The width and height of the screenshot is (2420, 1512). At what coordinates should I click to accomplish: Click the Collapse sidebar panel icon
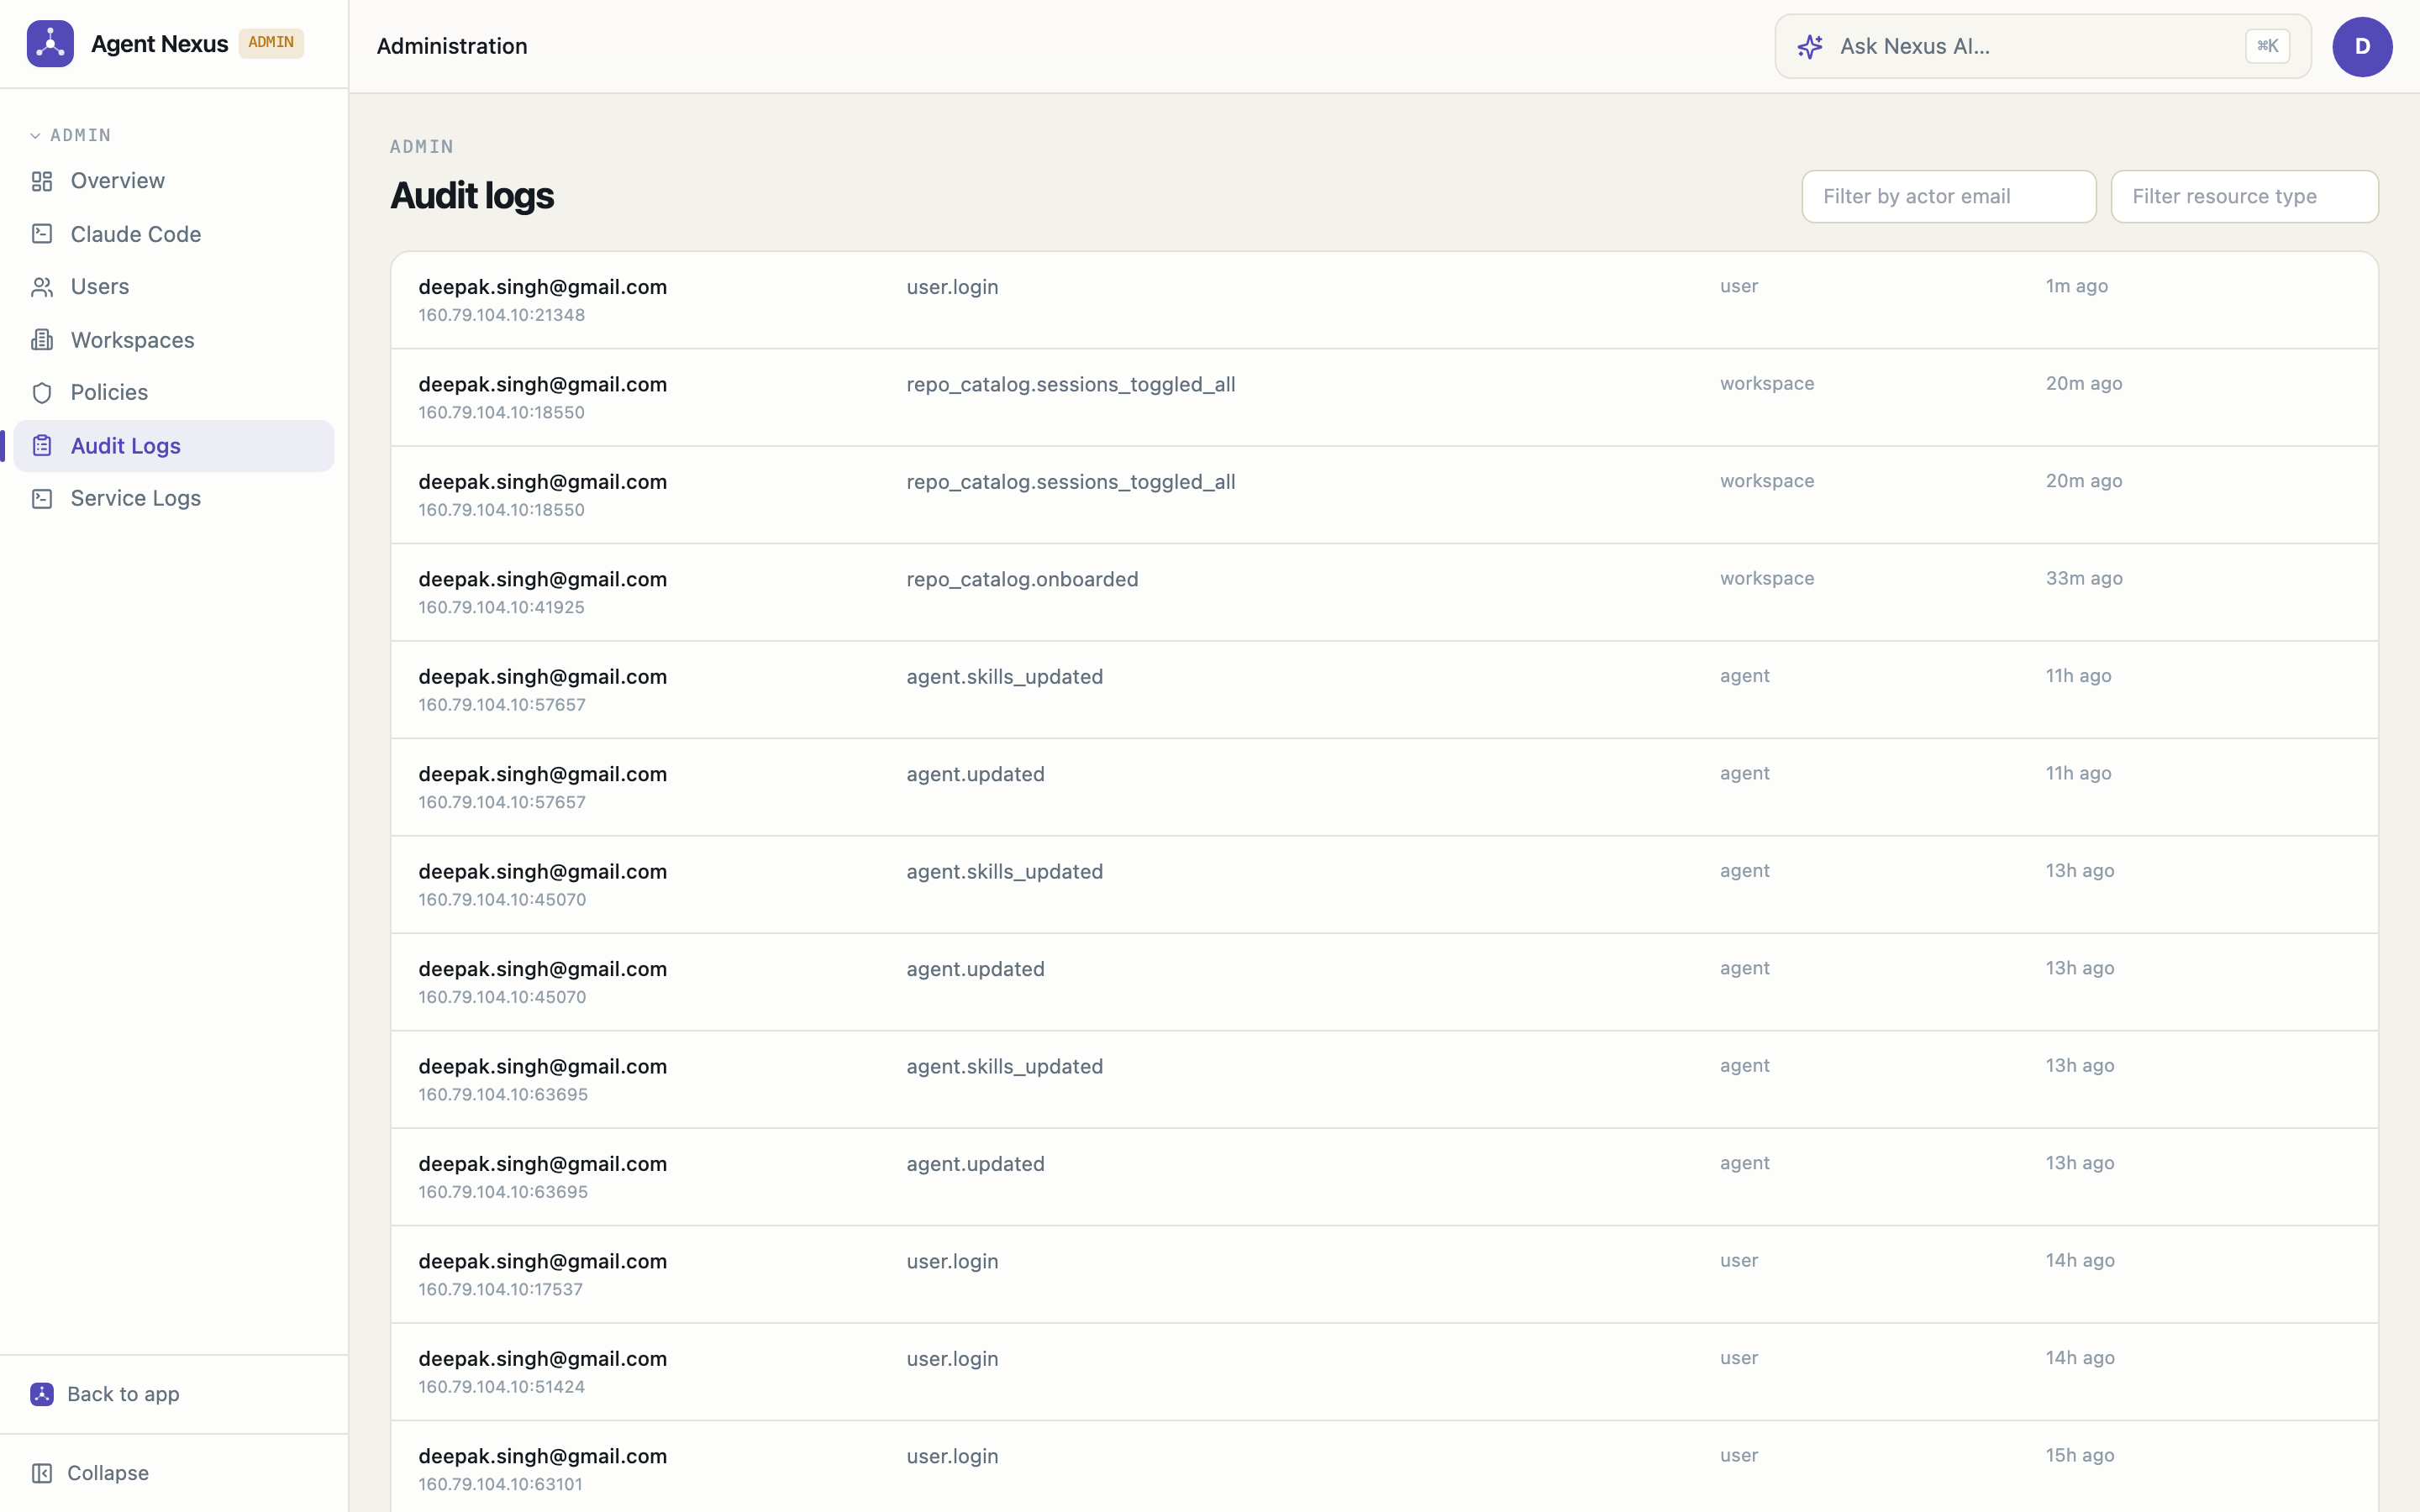(42, 1473)
